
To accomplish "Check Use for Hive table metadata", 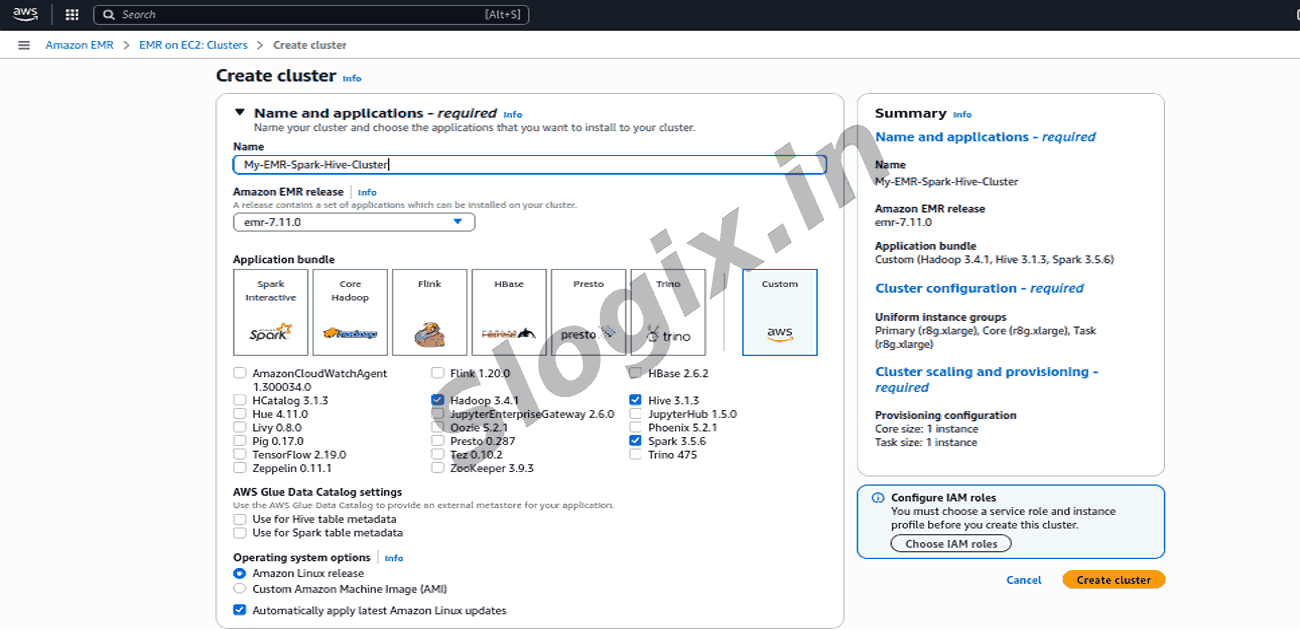I will (x=240, y=520).
